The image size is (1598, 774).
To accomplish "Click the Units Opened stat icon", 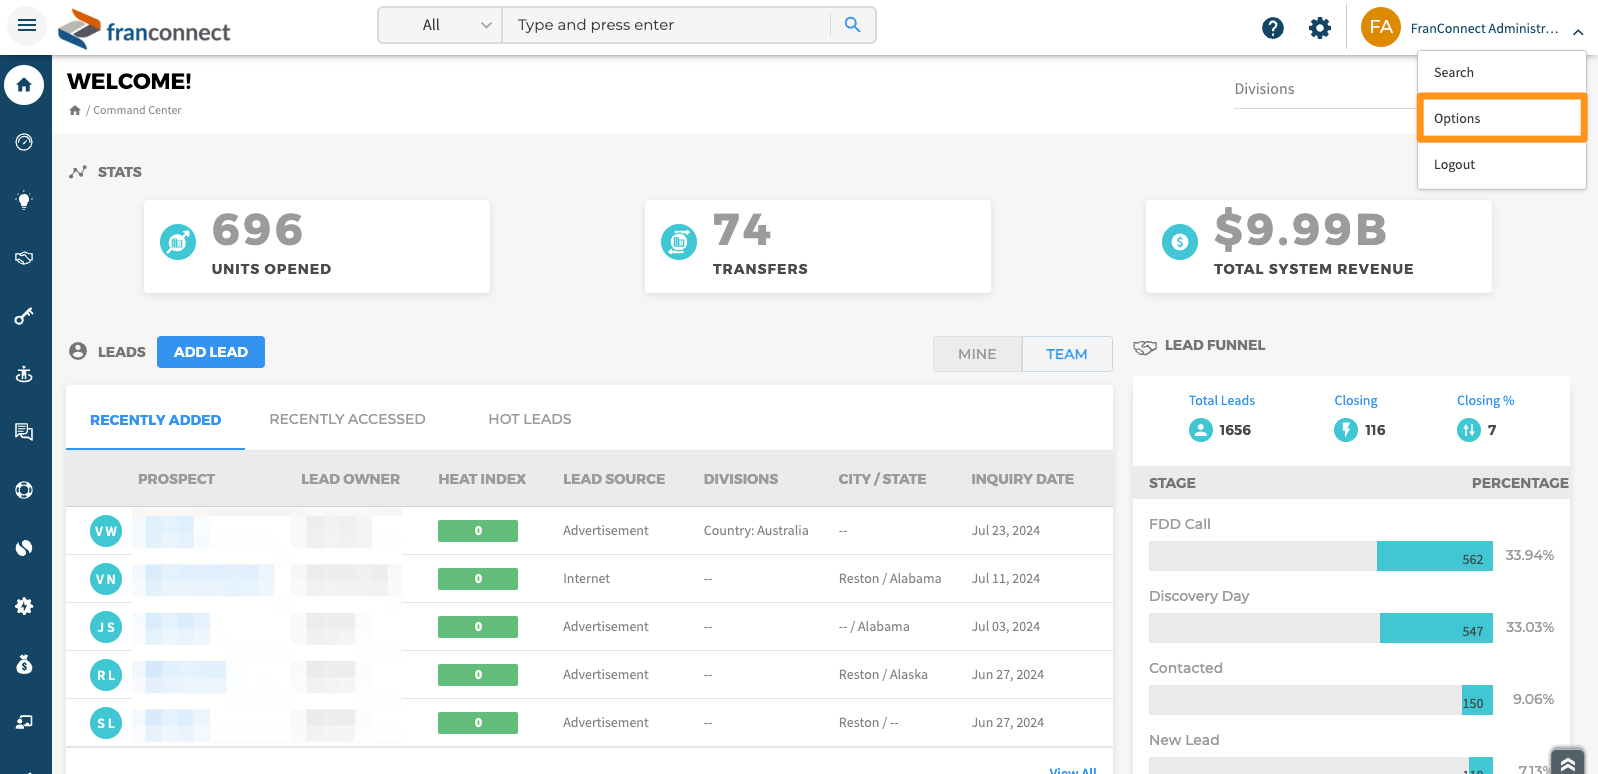I will pos(178,242).
